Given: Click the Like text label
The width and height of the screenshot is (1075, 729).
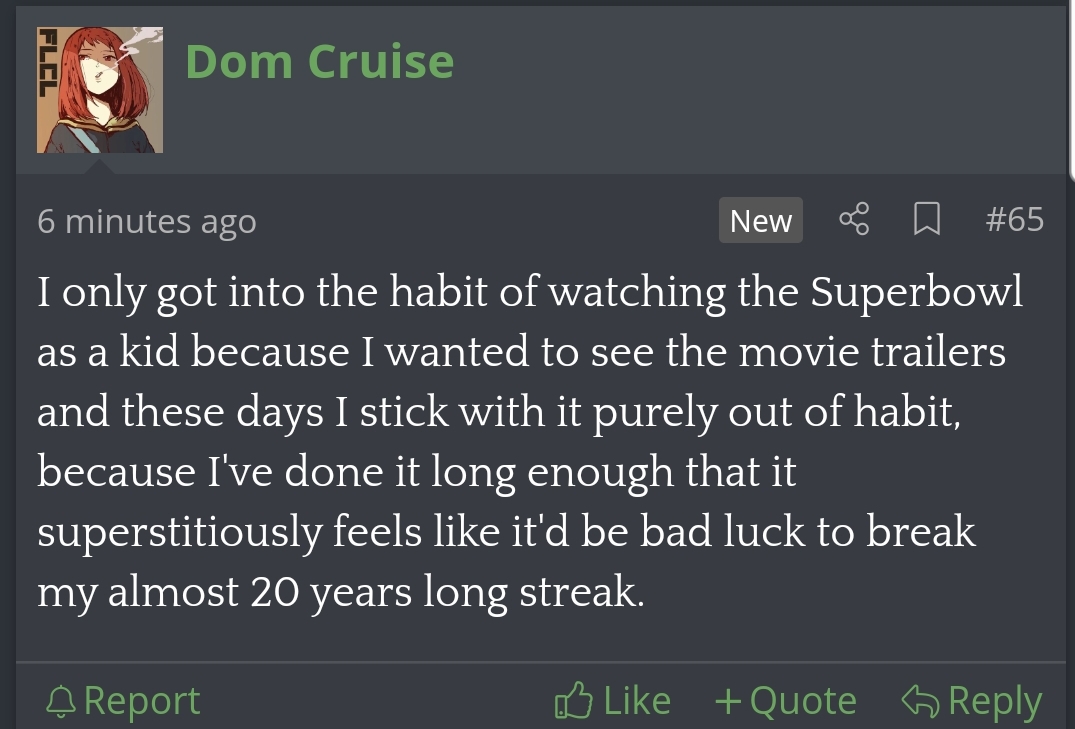Looking at the screenshot, I should (637, 701).
